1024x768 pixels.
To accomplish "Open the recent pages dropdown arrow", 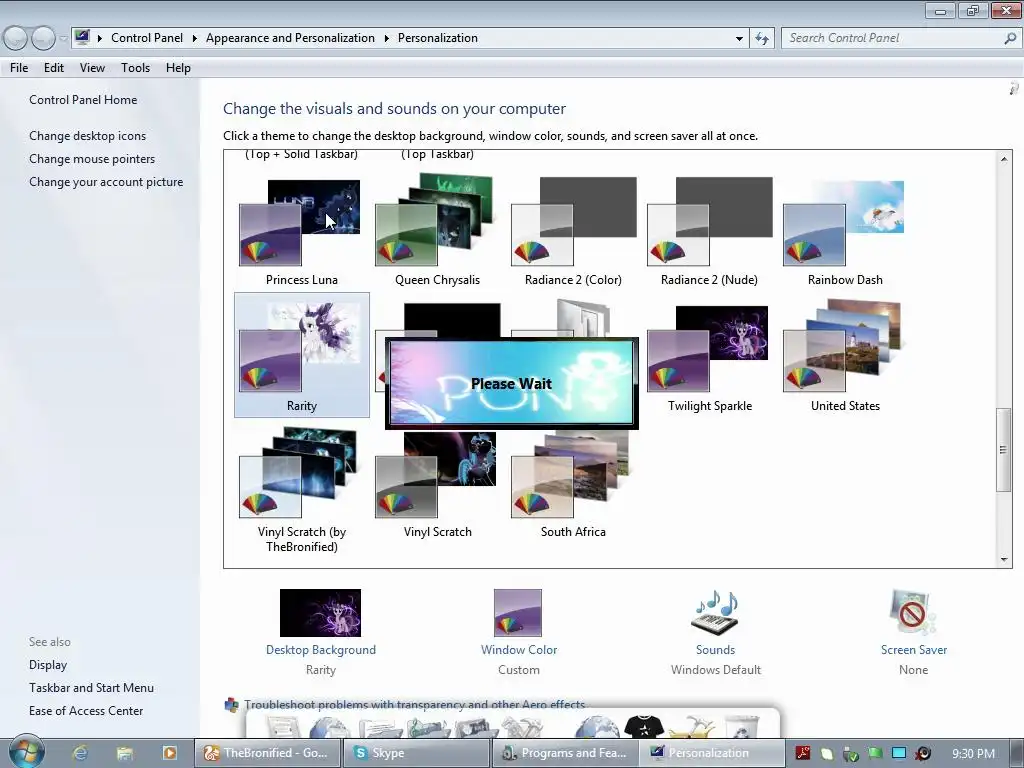I will (x=63, y=39).
